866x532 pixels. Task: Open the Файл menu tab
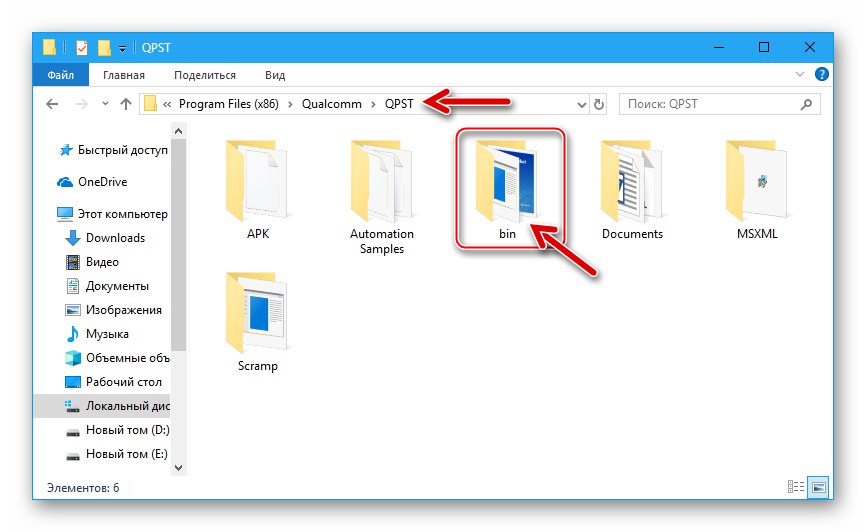pos(61,75)
